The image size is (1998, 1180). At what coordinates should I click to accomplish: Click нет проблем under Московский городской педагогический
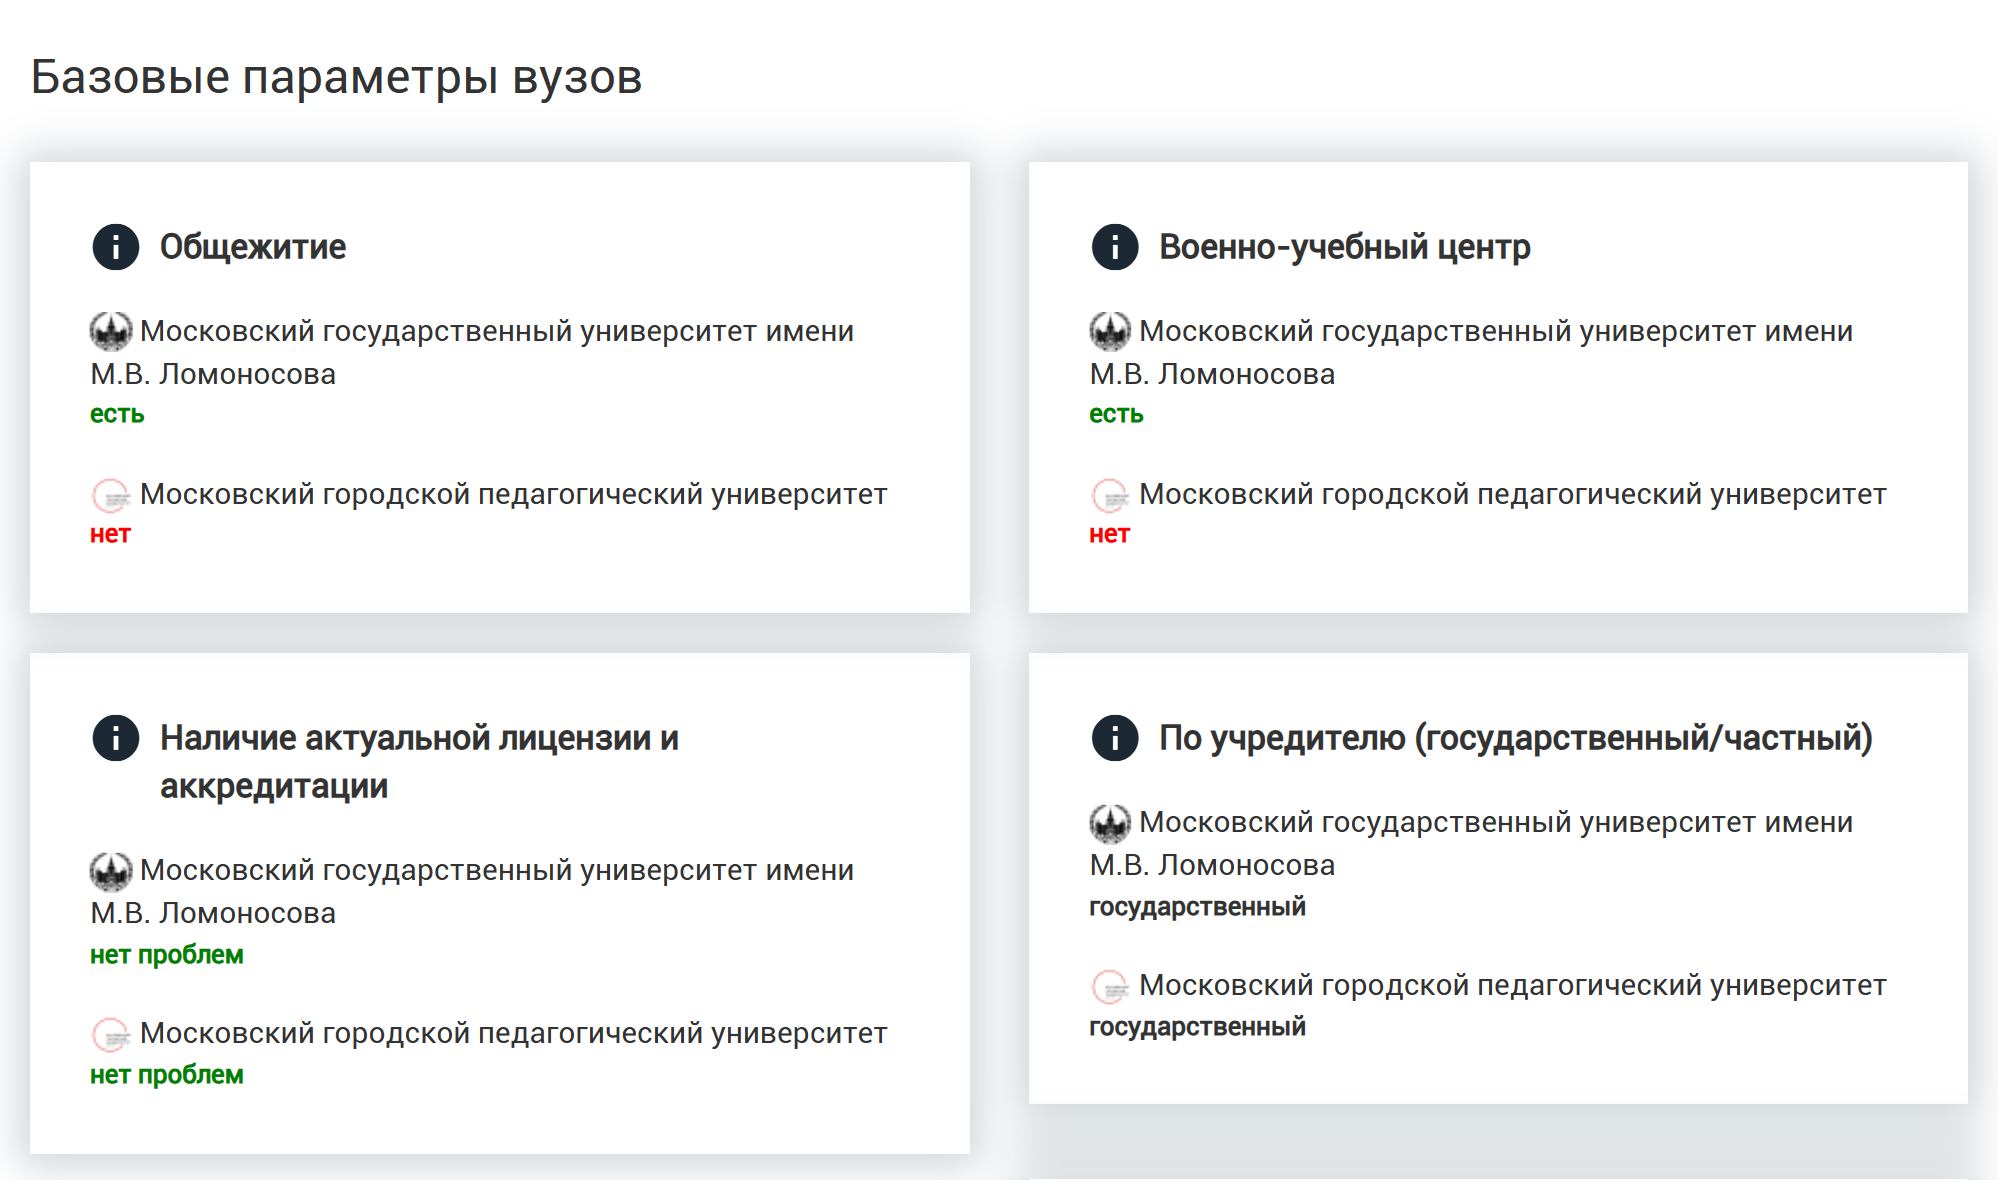(x=167, y=1075)
